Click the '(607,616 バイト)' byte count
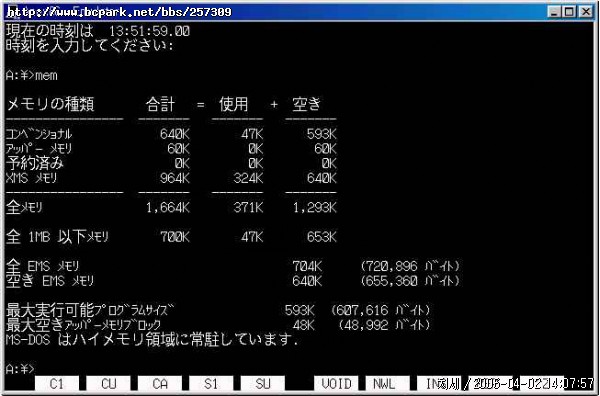The height and width of the screenshot is (396, 600). pos(381,310)
